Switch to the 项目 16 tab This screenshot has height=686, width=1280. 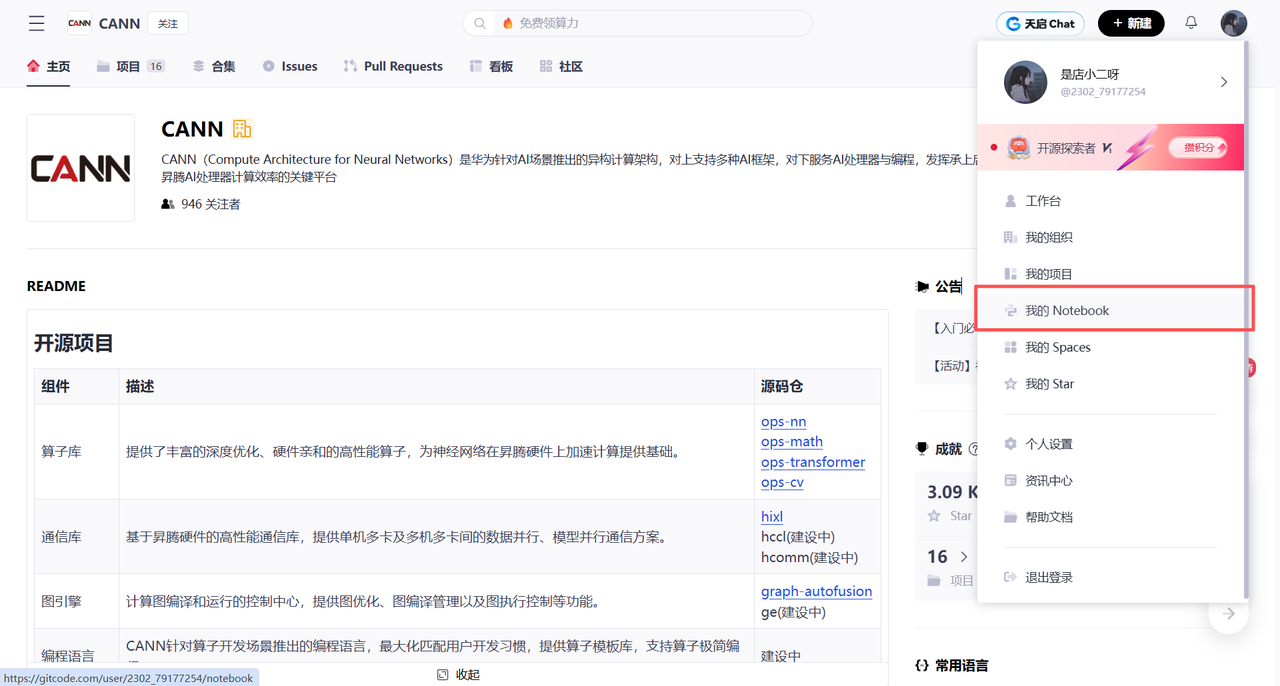(x=130, y=66)
